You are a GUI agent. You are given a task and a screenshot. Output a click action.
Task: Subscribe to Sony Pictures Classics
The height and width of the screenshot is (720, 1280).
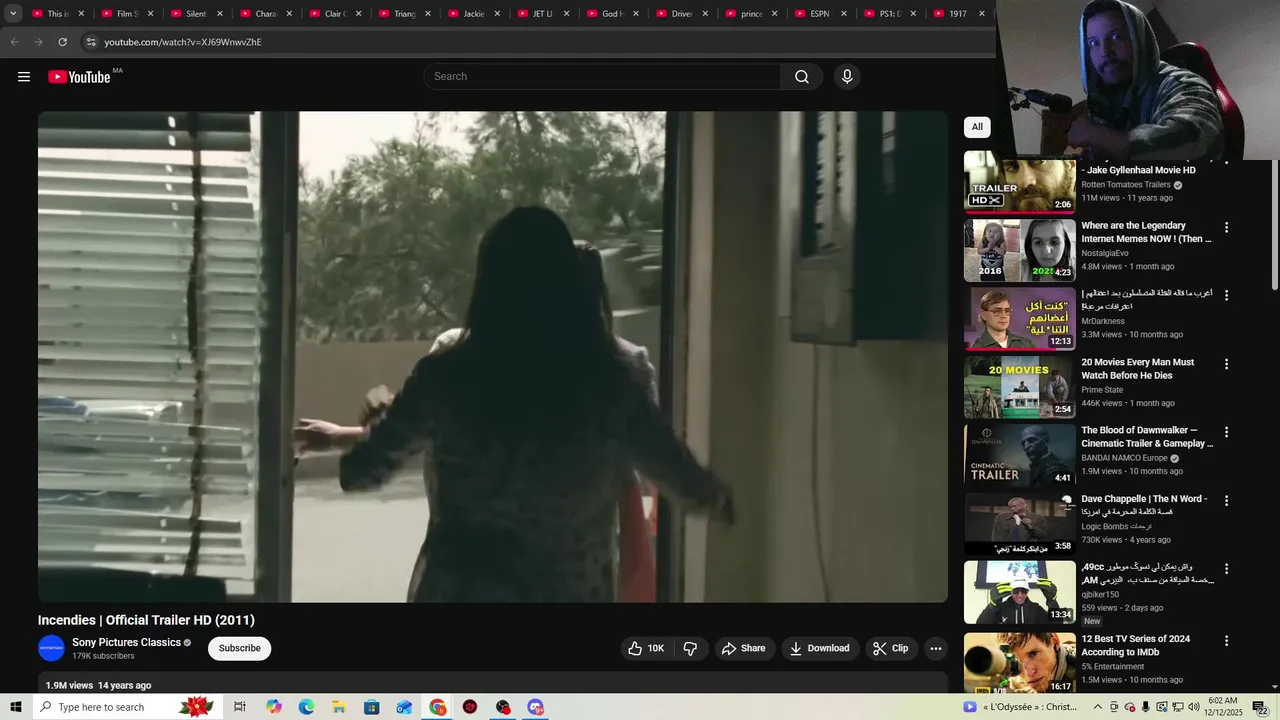(x=240, y=648)
